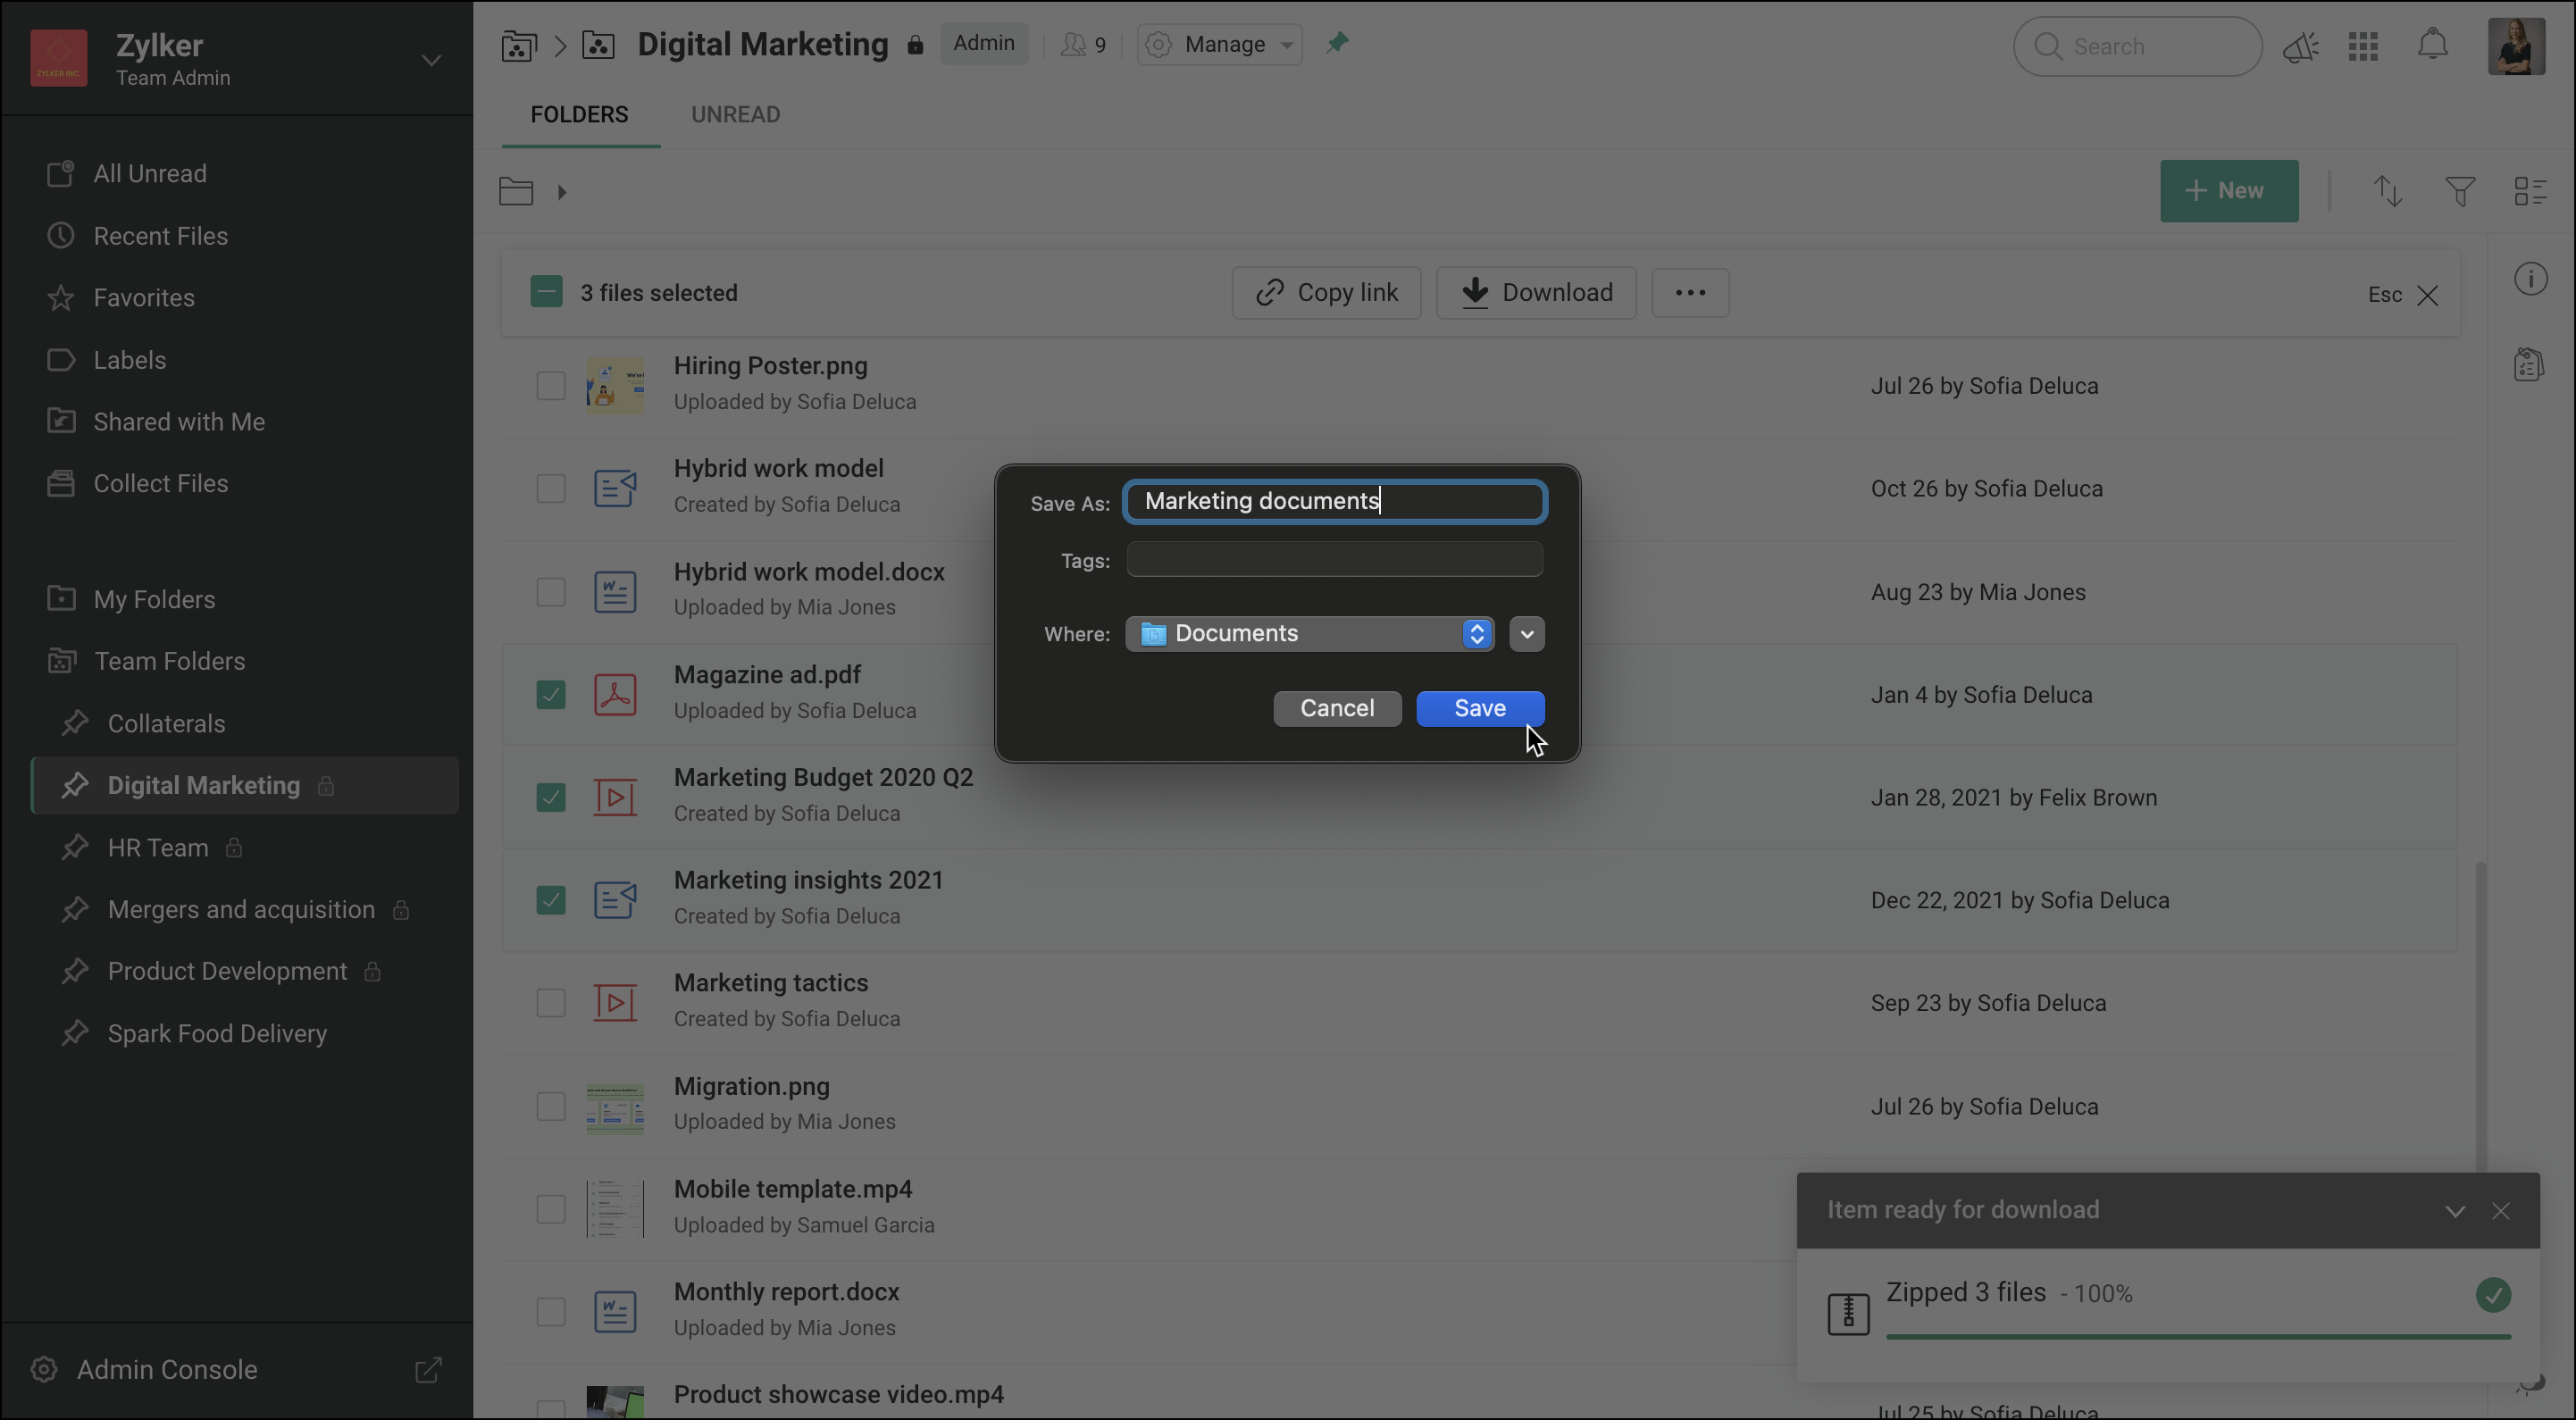Click the Magazine ad.pdf file icon
The width and height of the screenshot is (2576, 1420).
coord(615,694)
